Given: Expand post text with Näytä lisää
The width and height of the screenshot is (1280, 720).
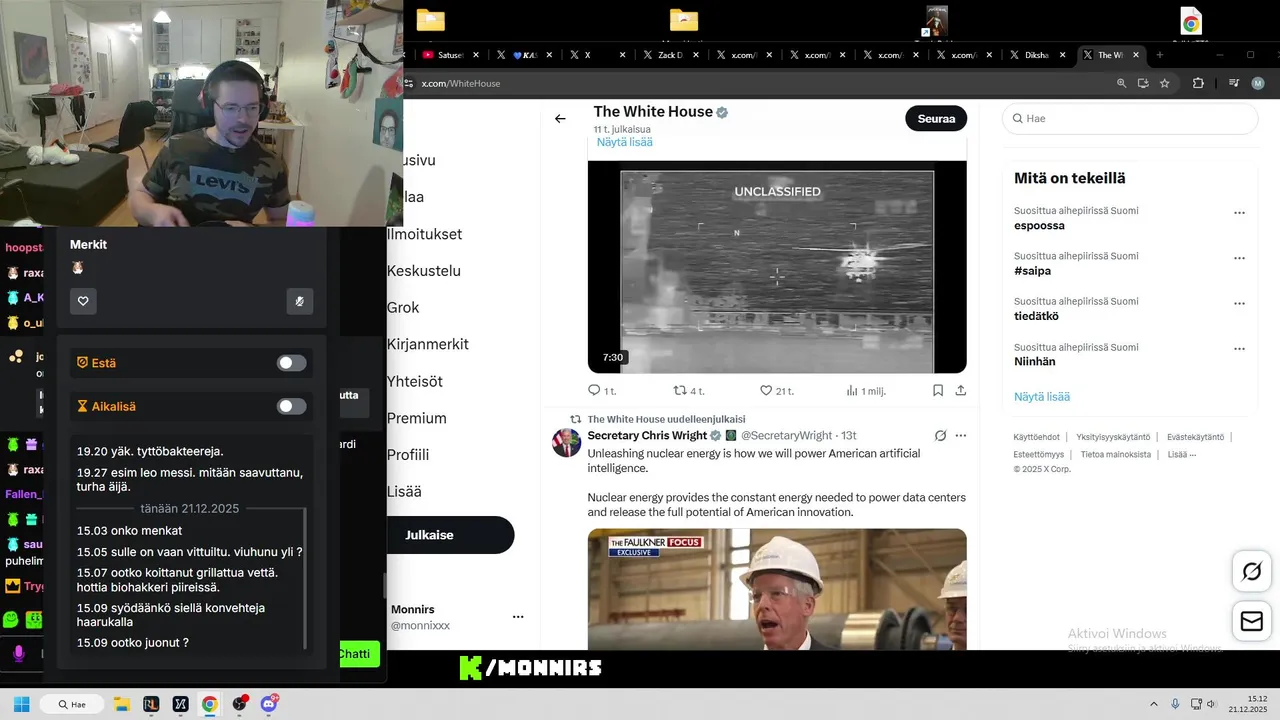Looking at the screenshot, I should pos(625,142).
